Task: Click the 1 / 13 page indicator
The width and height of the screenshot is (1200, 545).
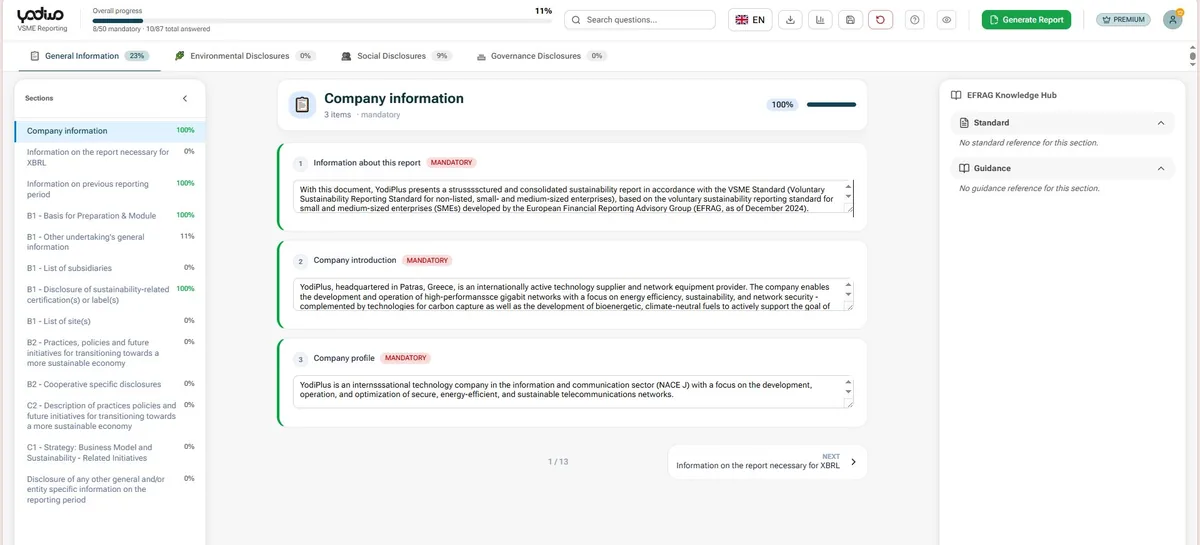Action: 558,461
